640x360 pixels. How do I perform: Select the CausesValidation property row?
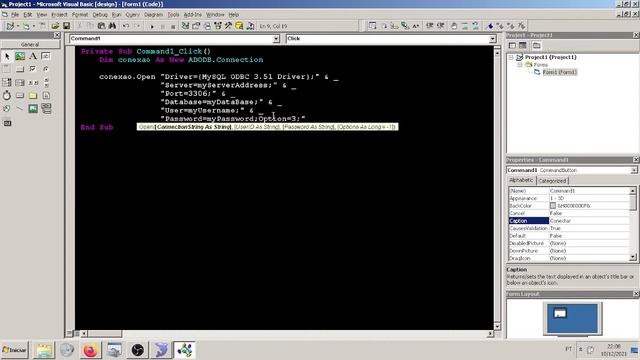tap(569, 228)
